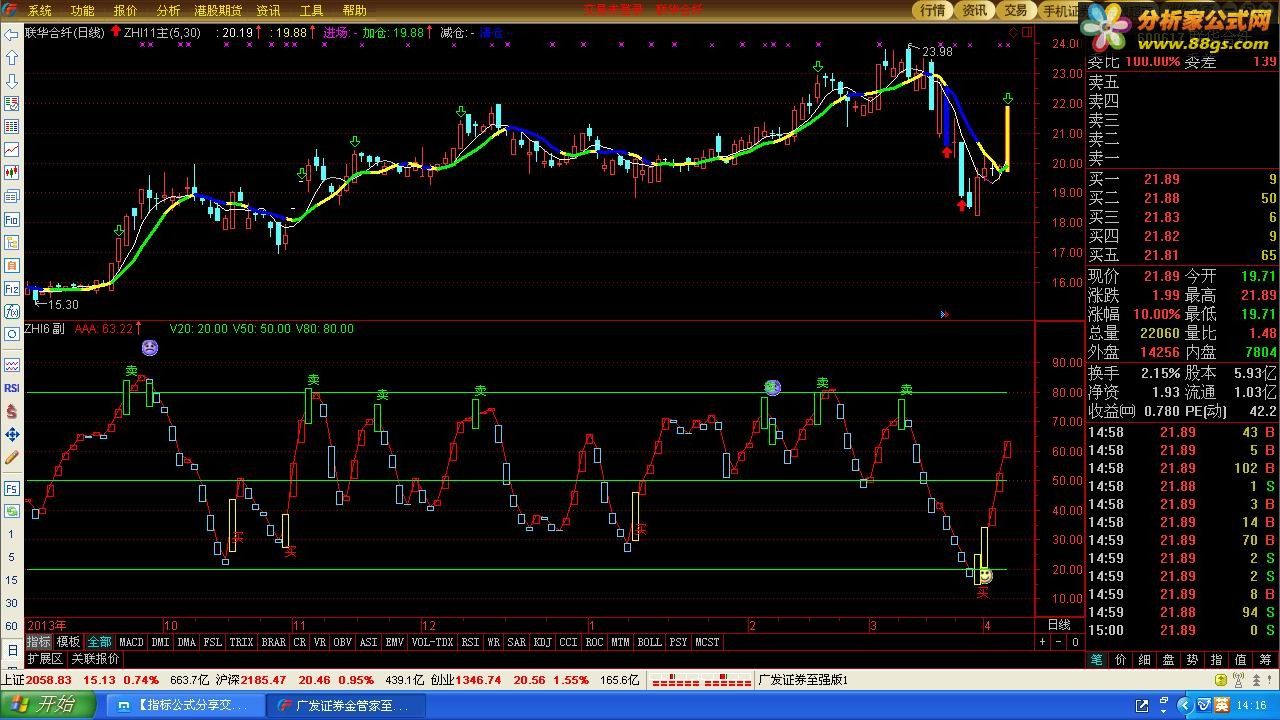Switch to the VOL-TDX indicator tab
Screen dimensions: 1280x720
(x=432, y=642)
